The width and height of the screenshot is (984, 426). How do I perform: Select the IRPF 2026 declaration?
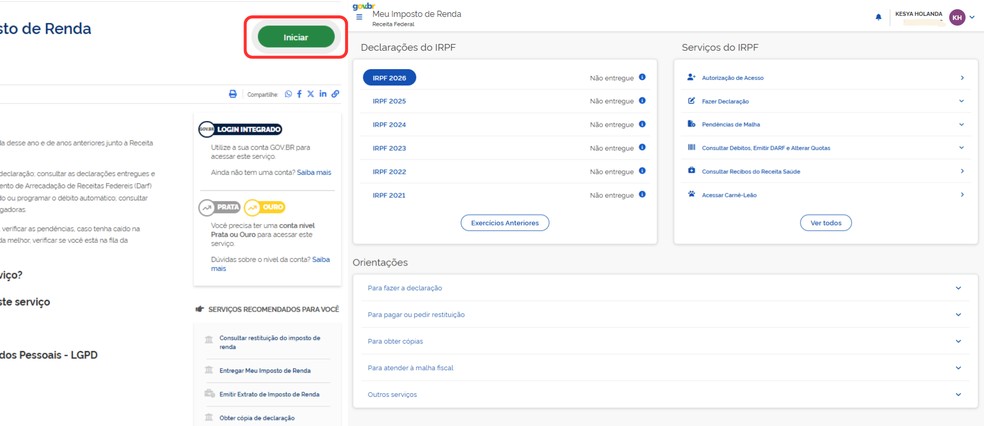tap(389, 78)
